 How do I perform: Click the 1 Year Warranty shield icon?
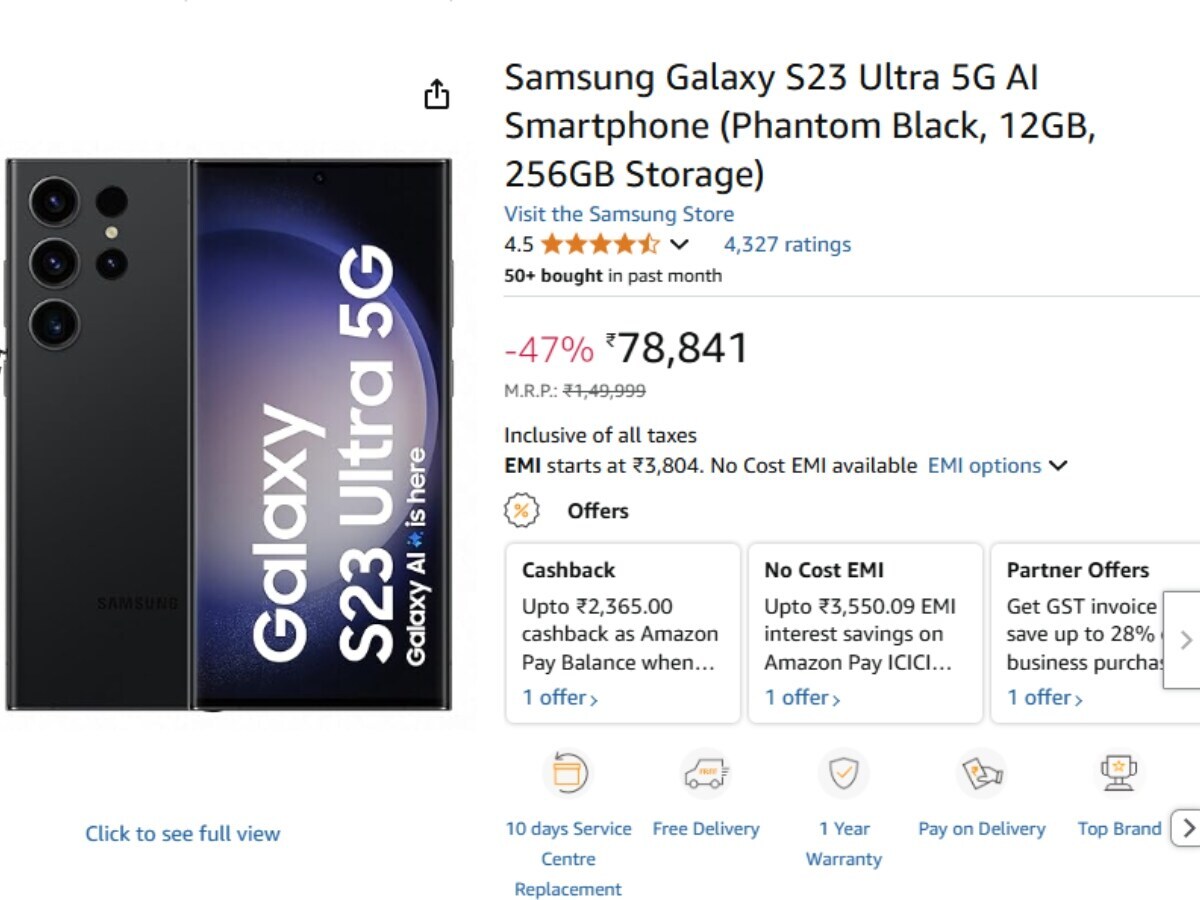point(843,773)
